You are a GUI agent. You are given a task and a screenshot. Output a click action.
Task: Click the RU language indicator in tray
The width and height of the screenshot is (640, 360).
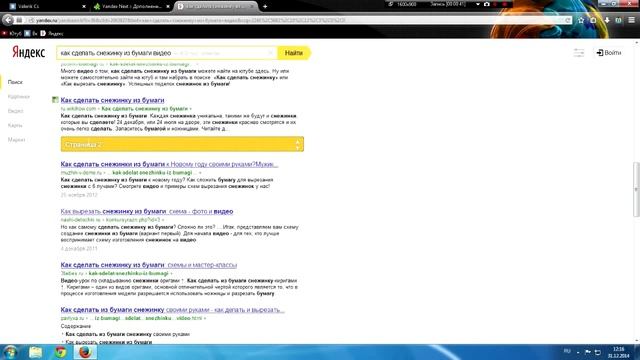tap(567, 351)
